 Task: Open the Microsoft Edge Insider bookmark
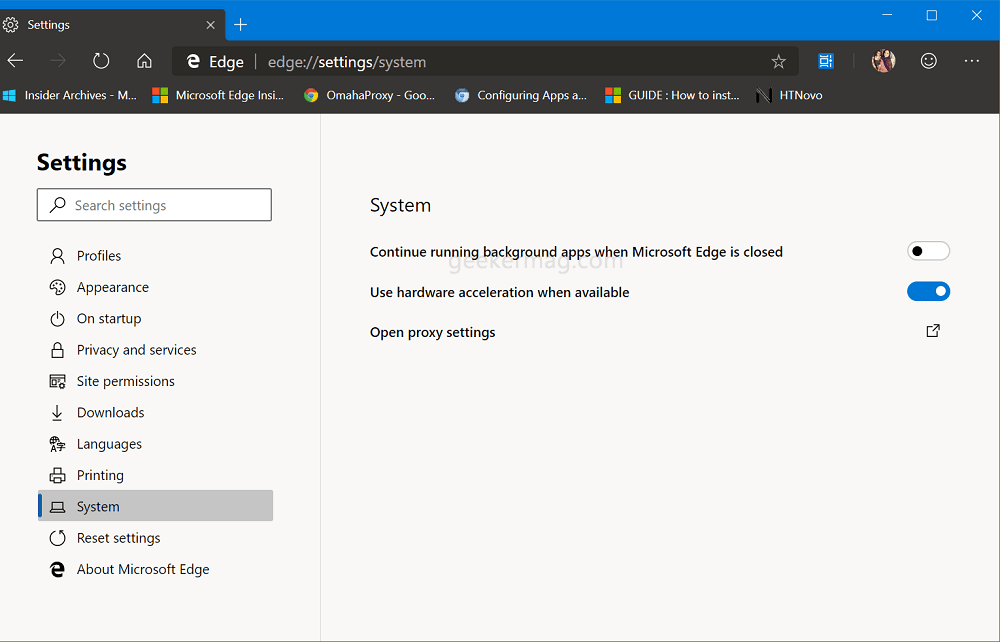point(219,96)
